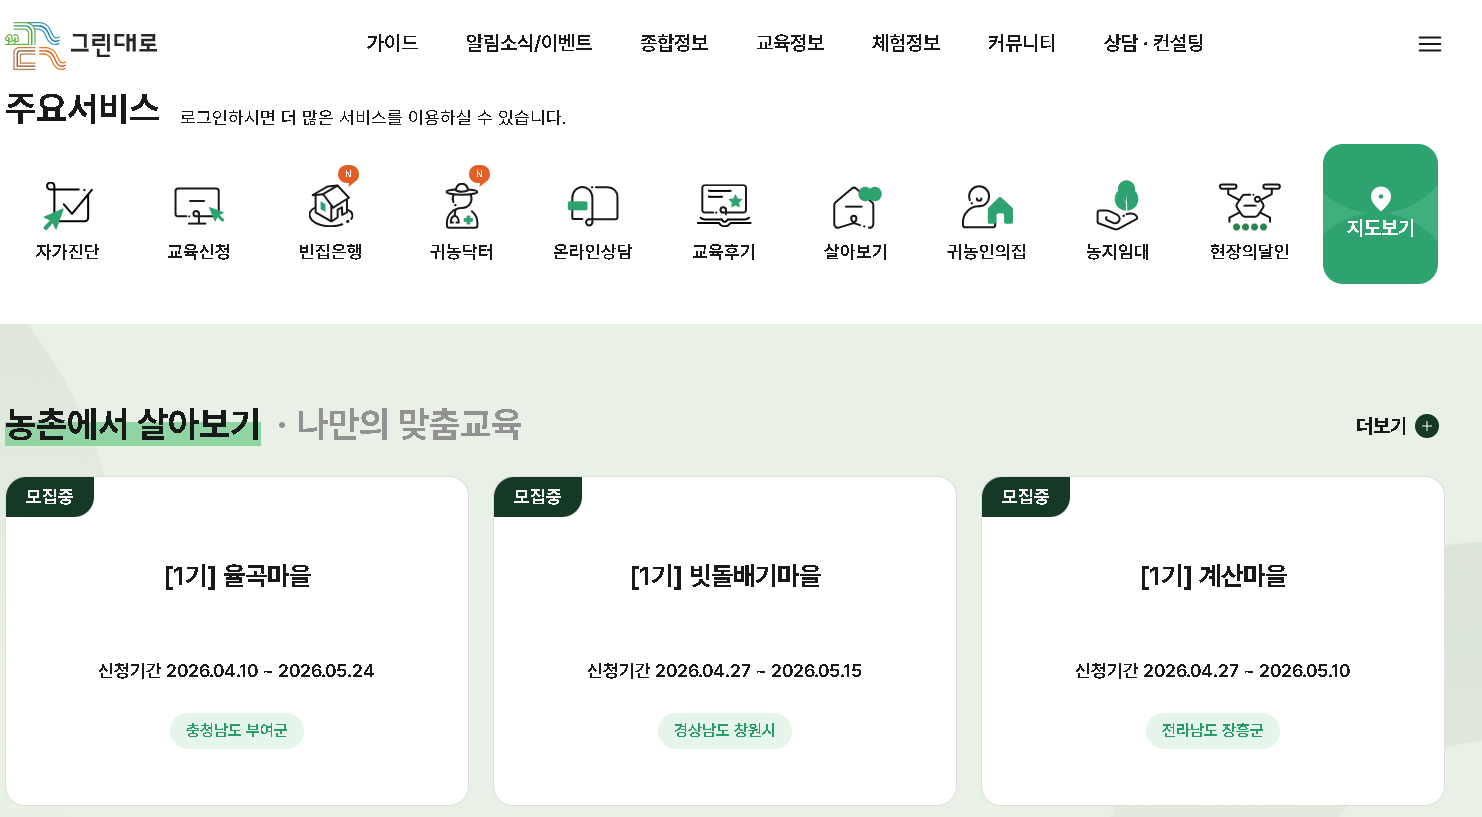The width and height of the screenshot is (1482, 817).
Task: Open the [1기] 계산마을 card title
Action: (1213, 576)
